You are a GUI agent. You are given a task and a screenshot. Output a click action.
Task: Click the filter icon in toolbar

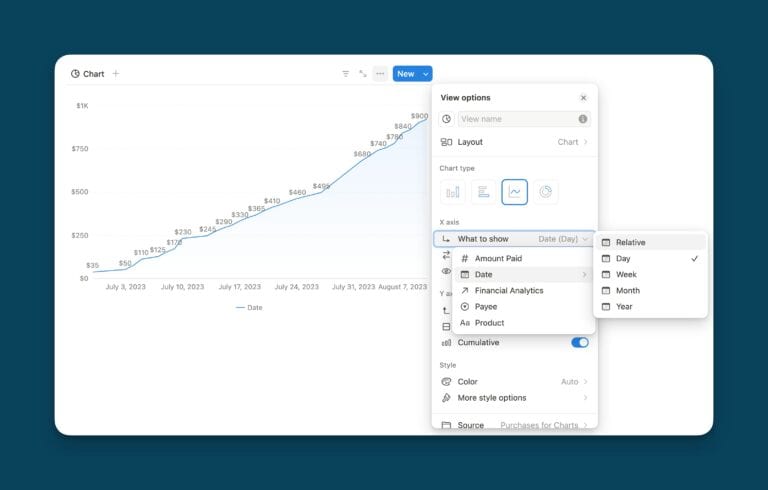coord(346,74)
